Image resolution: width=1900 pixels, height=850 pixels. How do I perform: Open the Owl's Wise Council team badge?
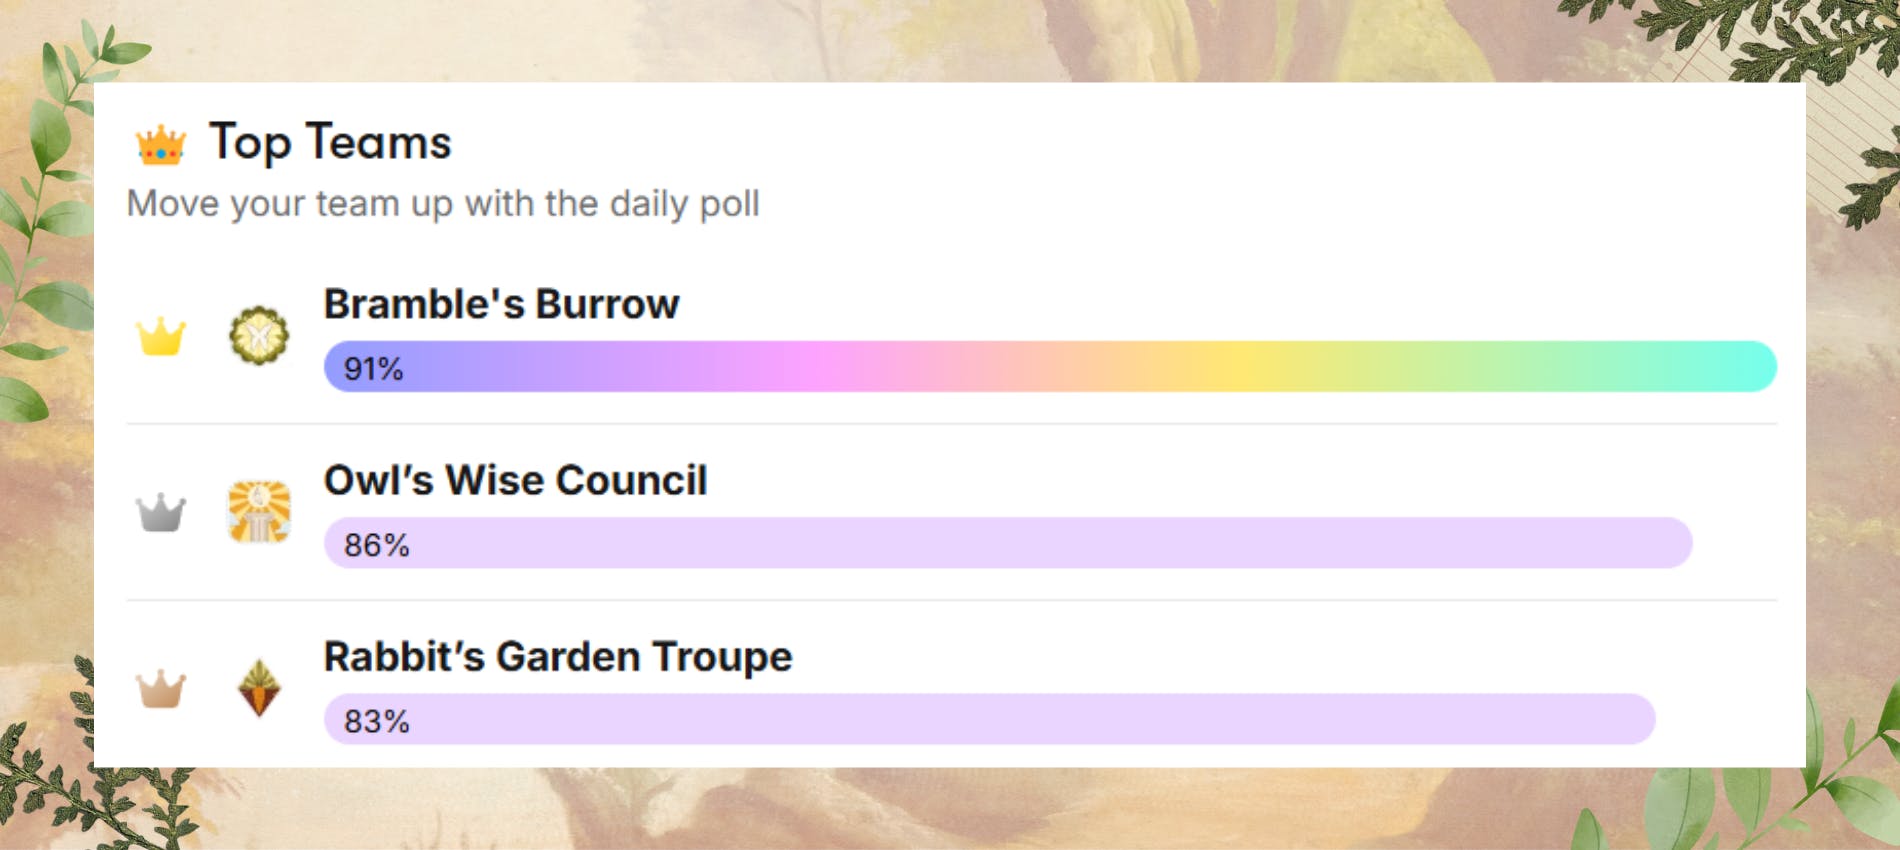pyautogui.click(x=259, y=512)
